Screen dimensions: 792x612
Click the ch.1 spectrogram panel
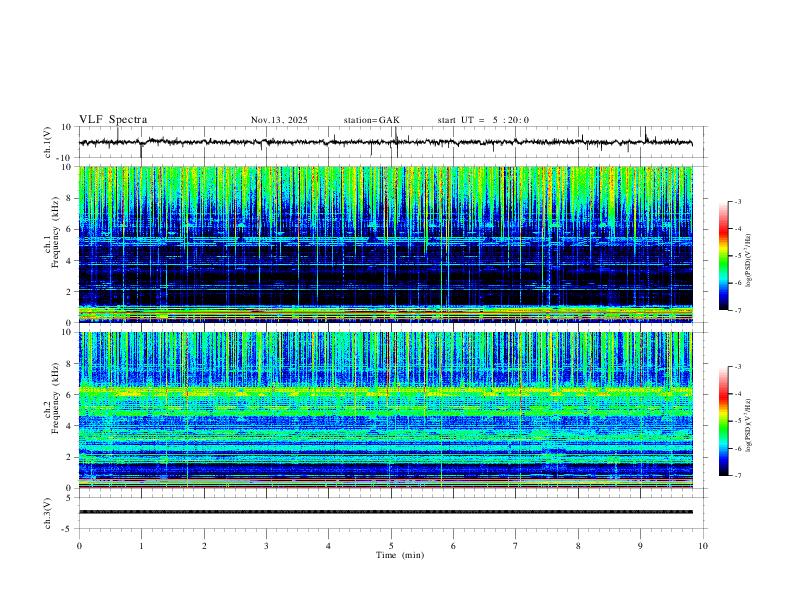[385, 244]
